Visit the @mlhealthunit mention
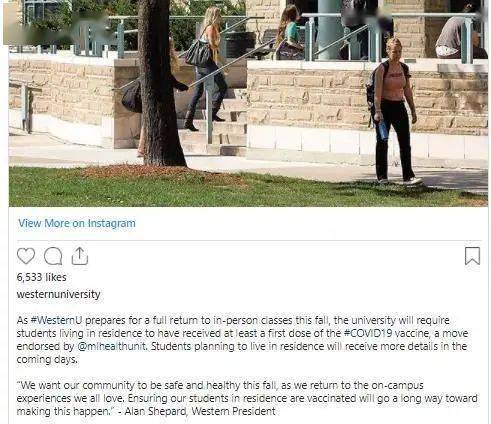Image resolution: width=491 pixels, height=424 pixels. coord(111,346)
